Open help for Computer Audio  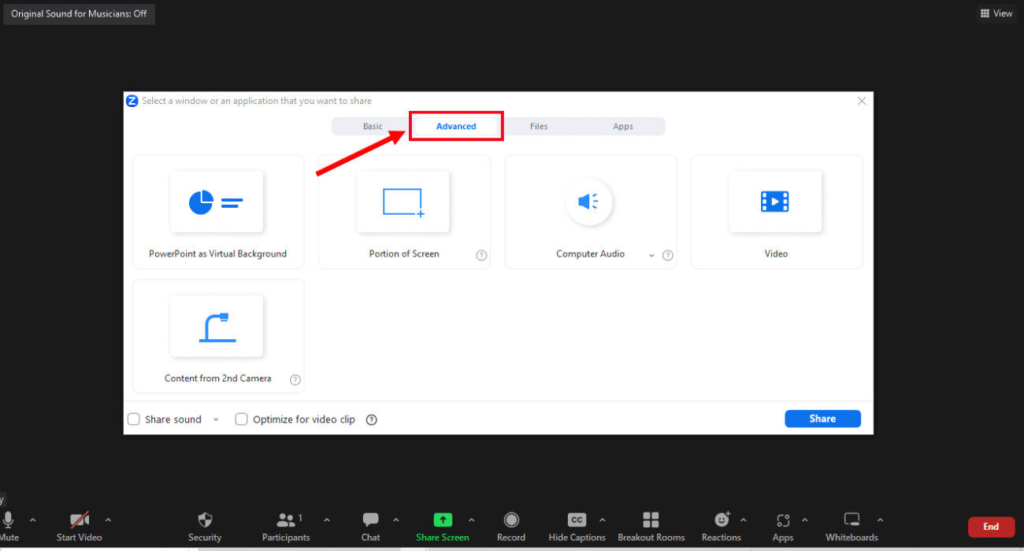pos(667,255)
